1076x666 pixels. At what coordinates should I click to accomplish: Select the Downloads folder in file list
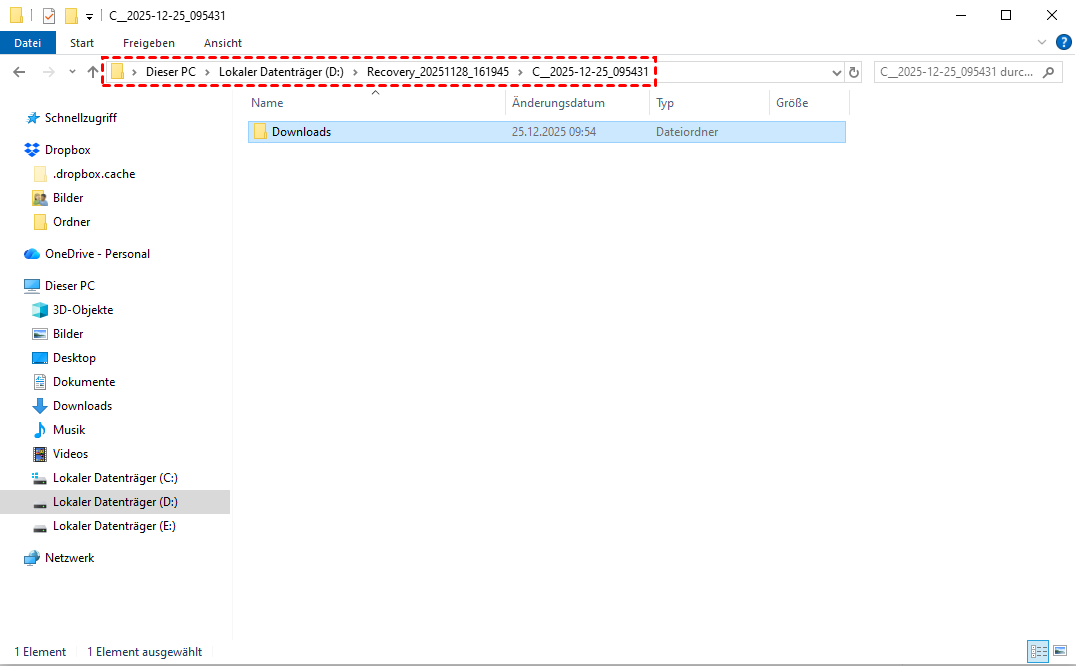301,132
